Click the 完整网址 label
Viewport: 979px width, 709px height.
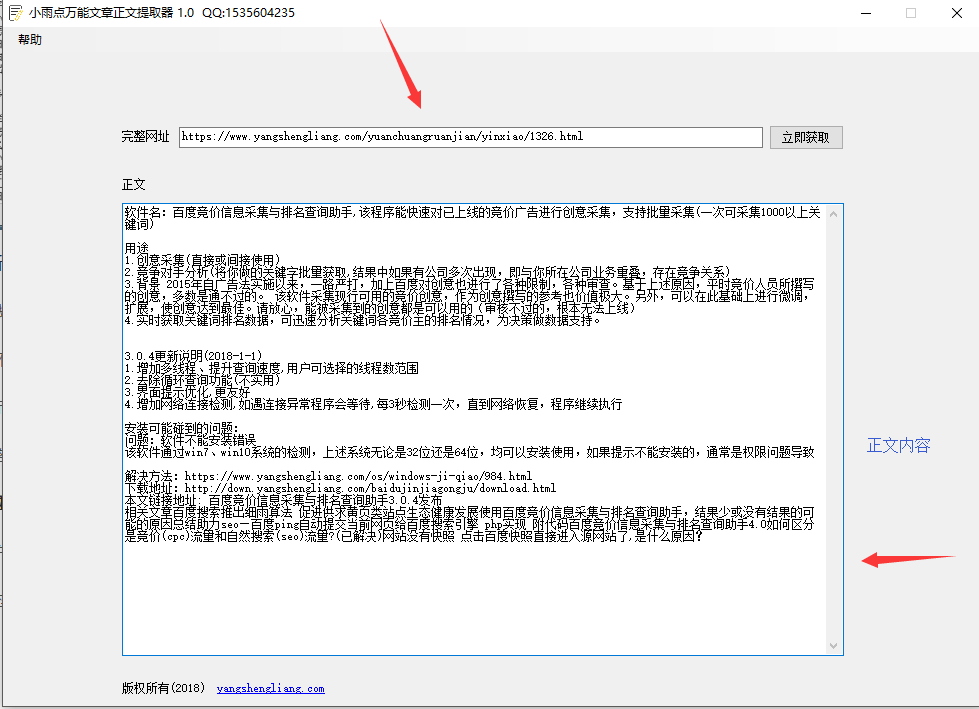click(145, 137)
